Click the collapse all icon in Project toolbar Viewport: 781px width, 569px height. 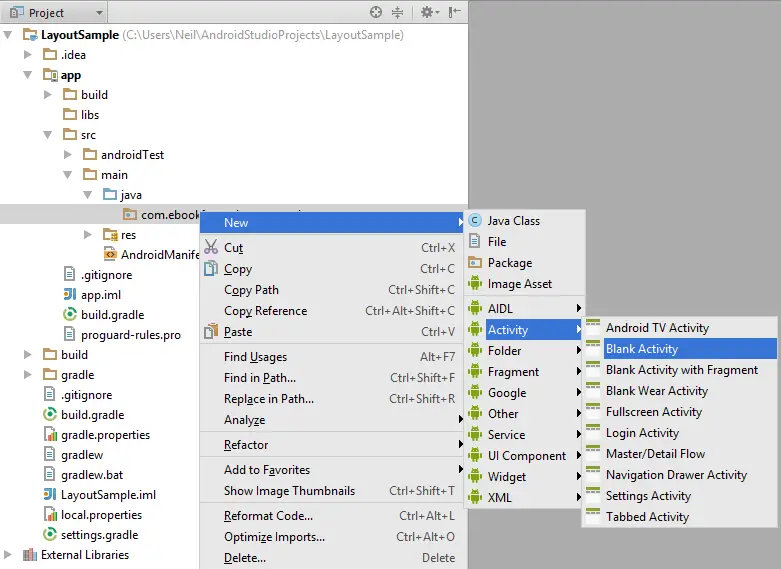(397, 13)
